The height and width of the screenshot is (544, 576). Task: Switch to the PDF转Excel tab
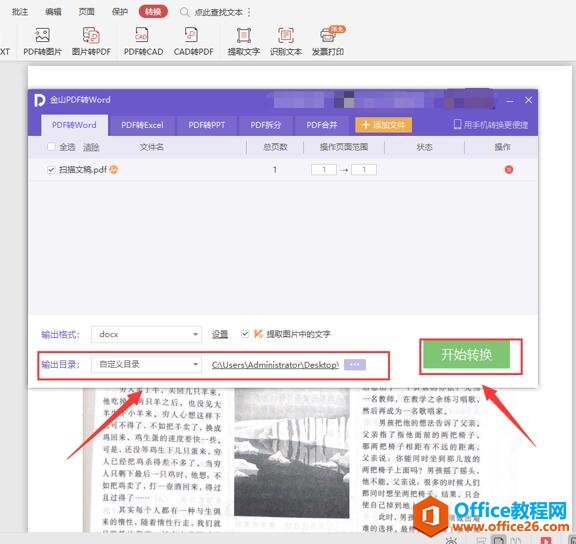point(142,125)
